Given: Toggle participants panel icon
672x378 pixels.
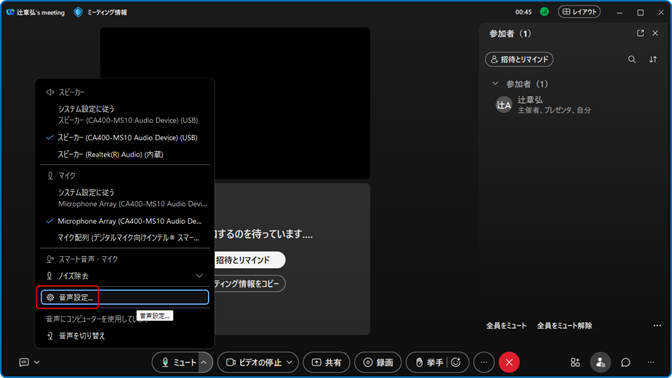Looking at the screenshot, I should tap(600, 363).
